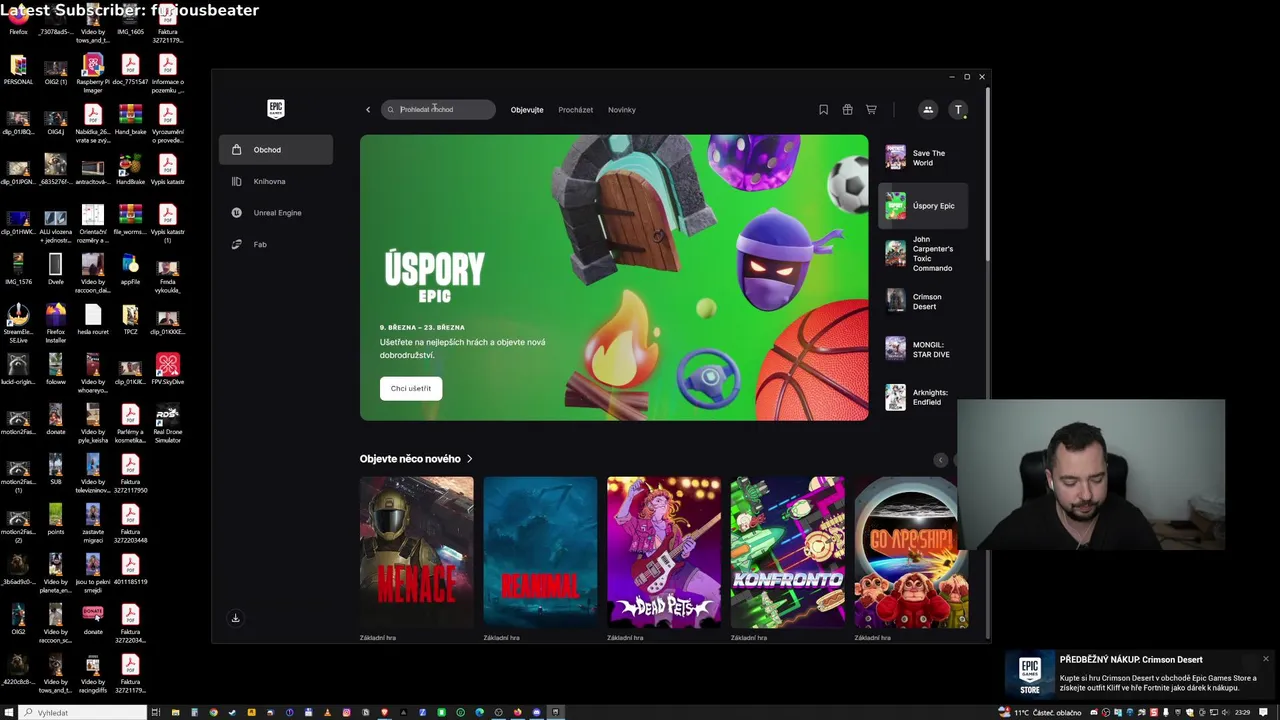This screenshot has width=1280, height=720.
Task: Click the Prohledat obchod search field
Action: pyautogui.click(x=438, y=110)
